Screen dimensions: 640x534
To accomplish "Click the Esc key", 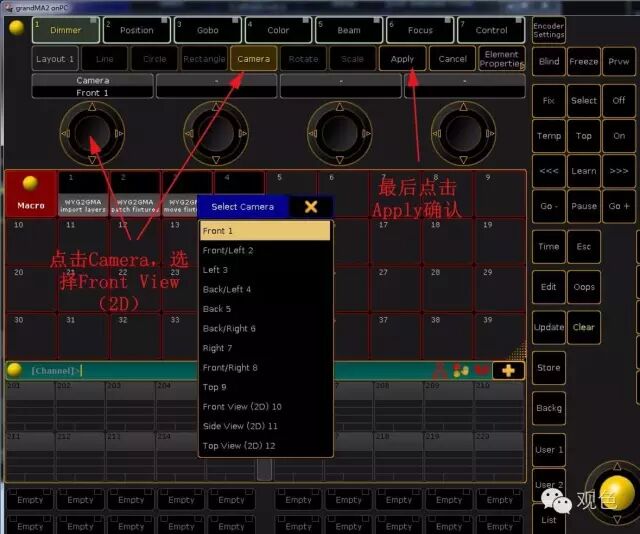I will tap(584, 246).
